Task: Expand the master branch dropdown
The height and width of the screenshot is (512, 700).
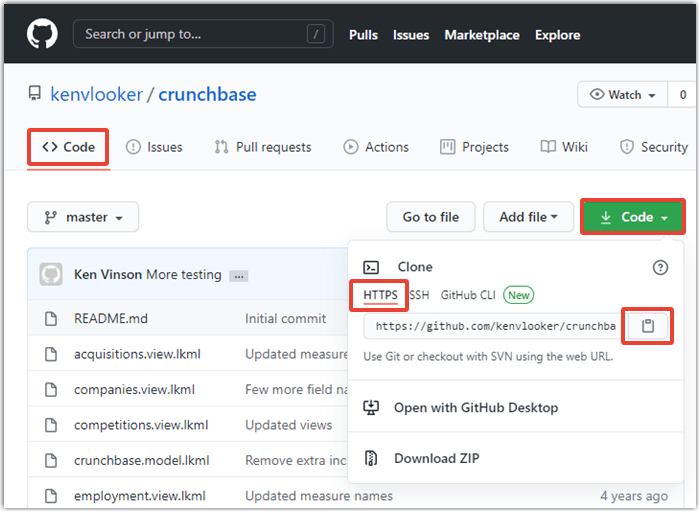Action: (x=83, y=217)
